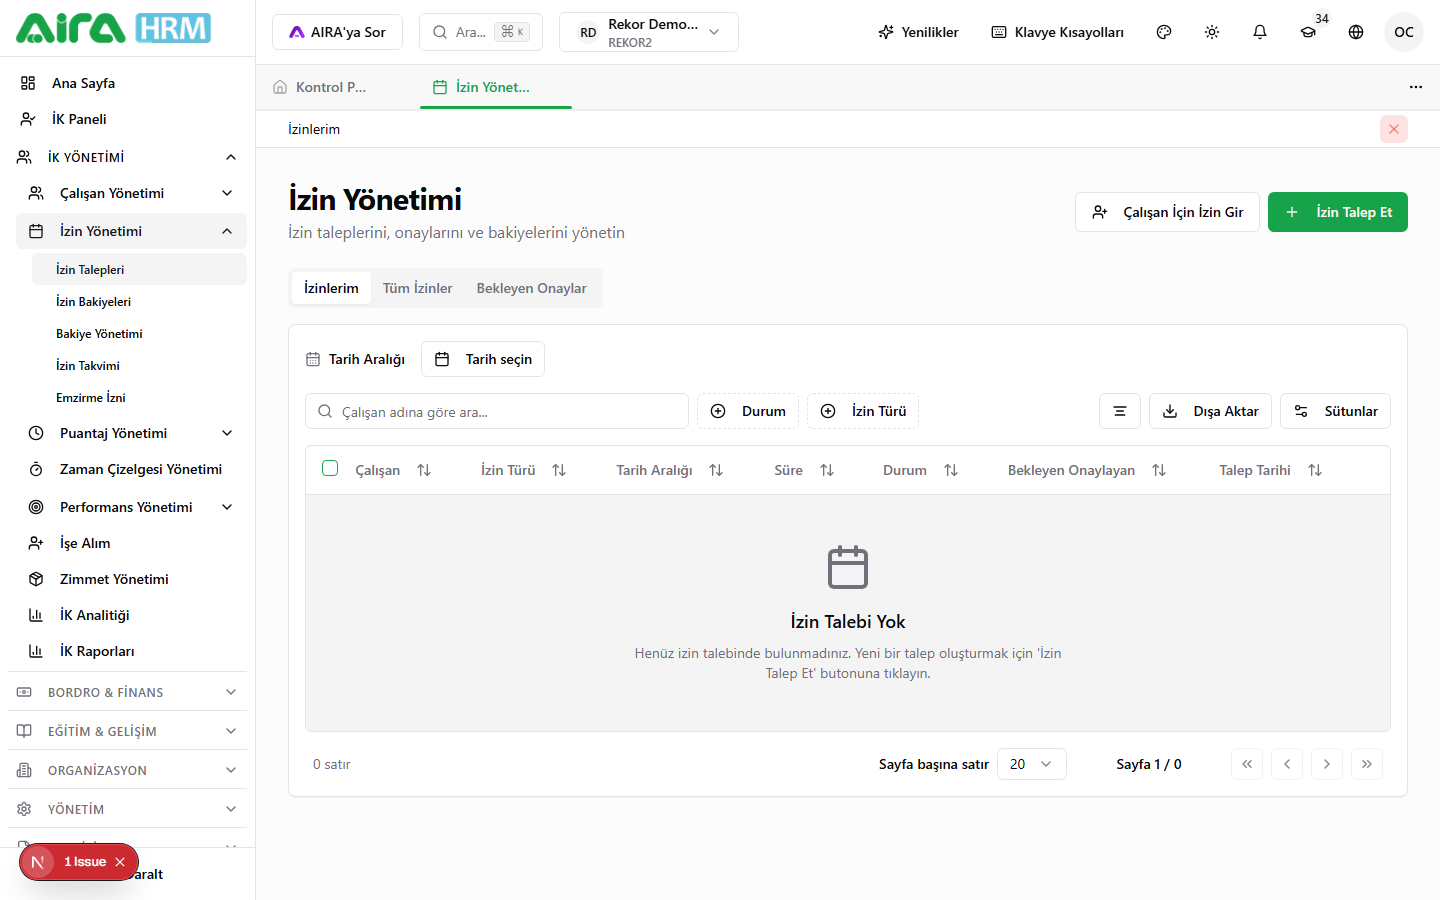Click Tarih seçin date picker button
Viewport: 1440px width, 900px height.
483,359
